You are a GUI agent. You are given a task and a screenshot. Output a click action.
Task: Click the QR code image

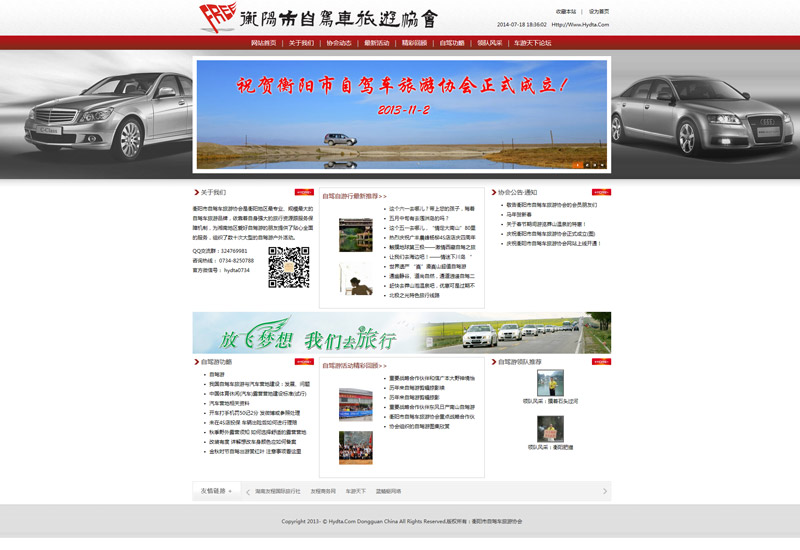coord(288,267)
